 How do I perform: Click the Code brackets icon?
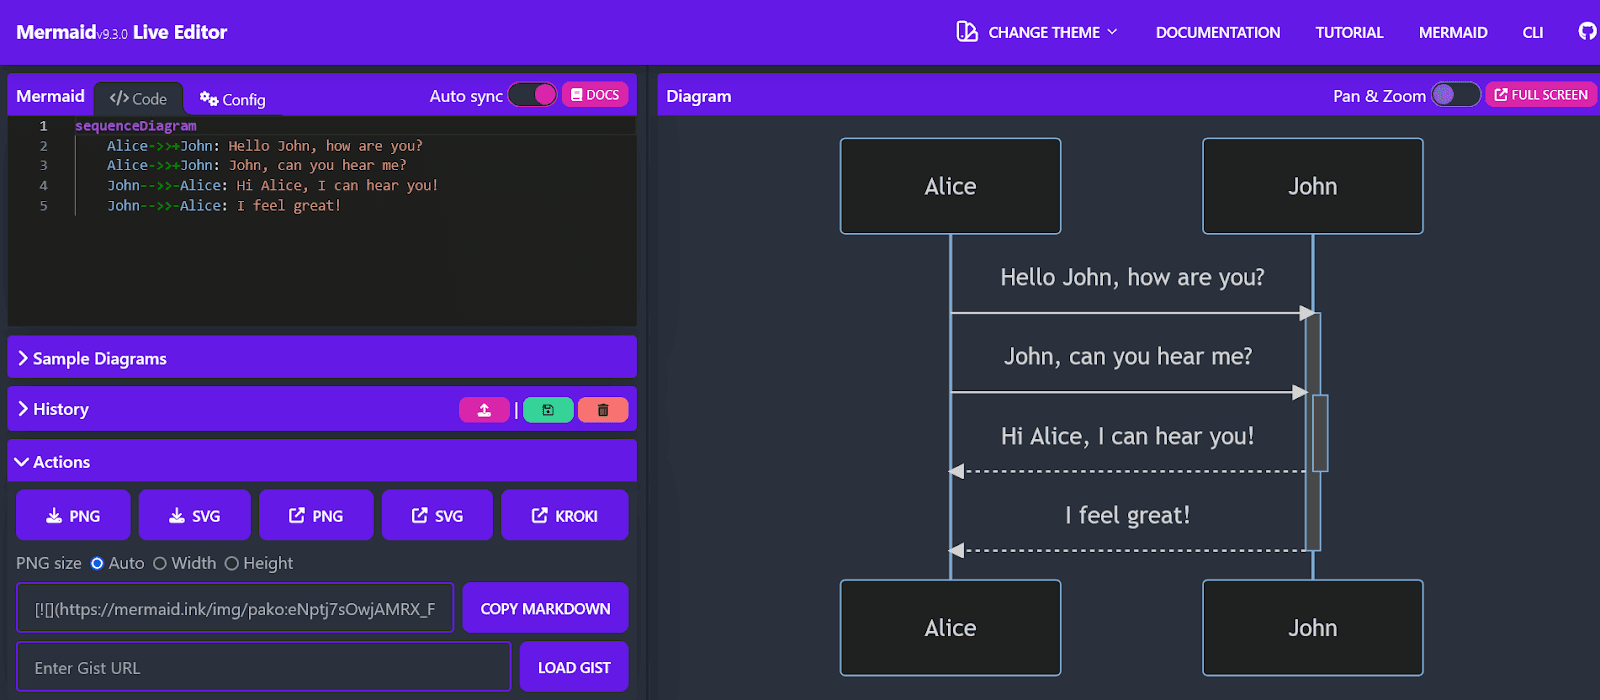(x=119, y=98)
